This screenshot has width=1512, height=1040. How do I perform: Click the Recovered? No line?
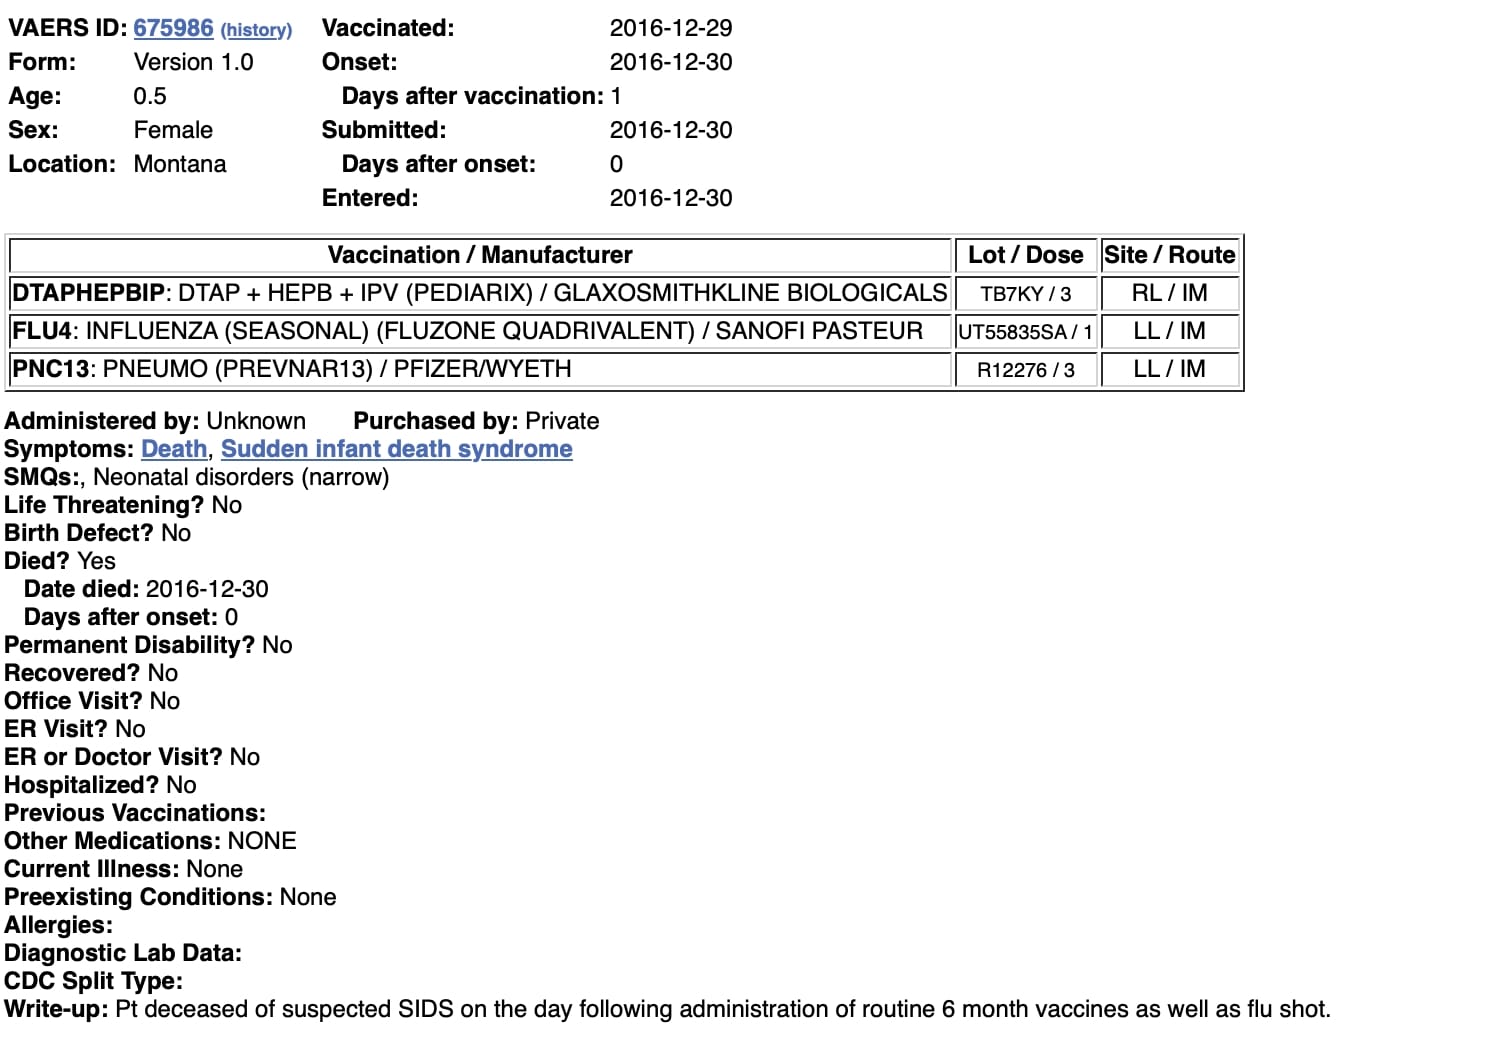point(91,673)
